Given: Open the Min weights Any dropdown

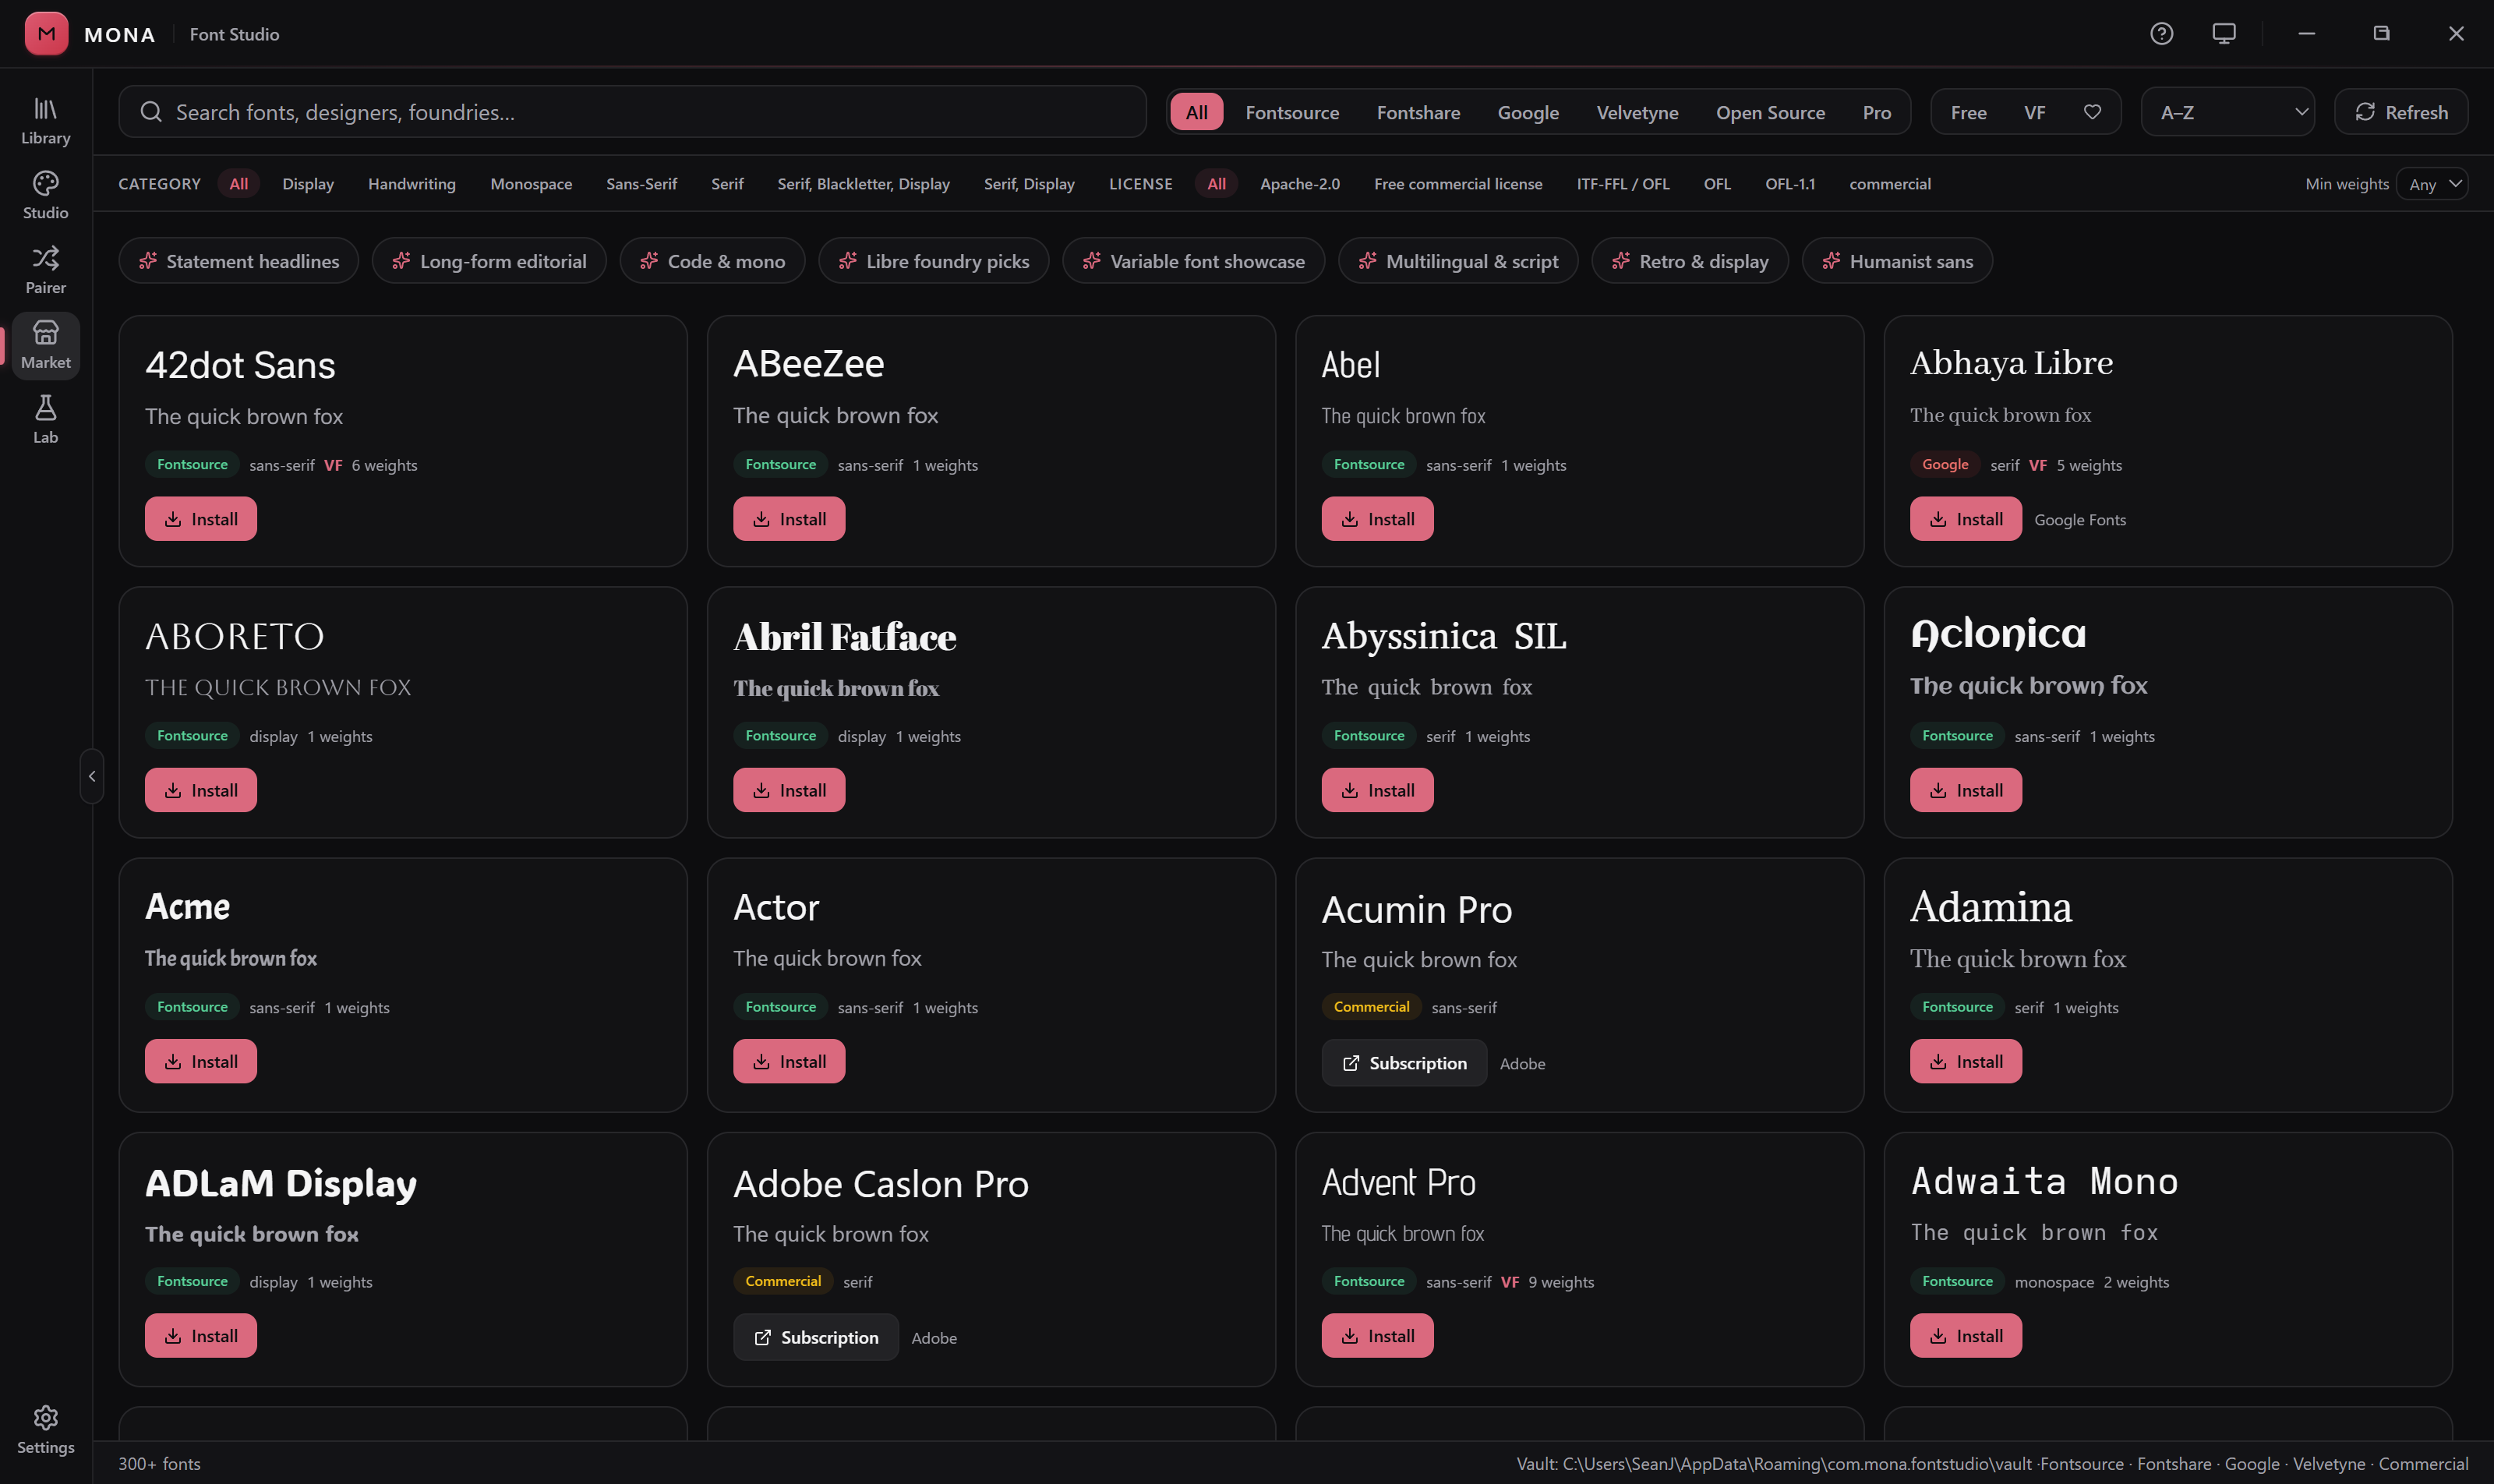Looking at the screenshot, I should (x=2432, y=184).
